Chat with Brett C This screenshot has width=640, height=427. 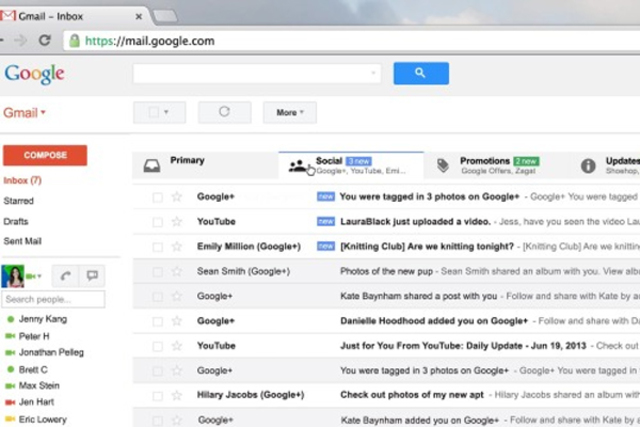coord(33,369)
